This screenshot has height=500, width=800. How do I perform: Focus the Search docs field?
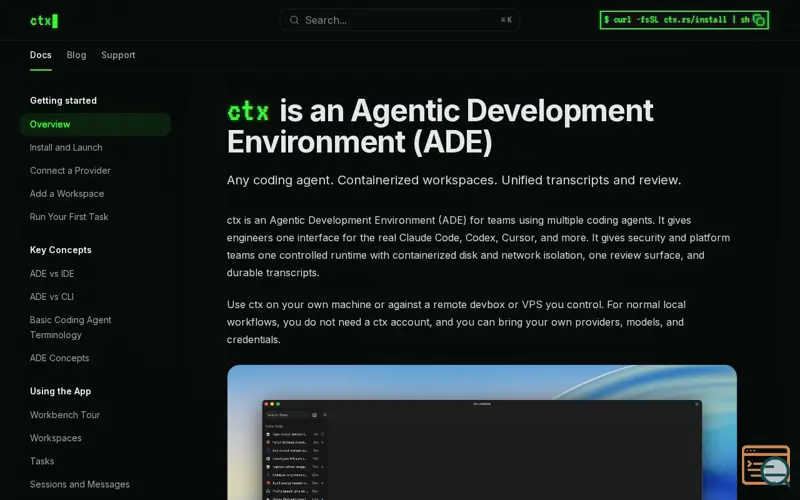click(x=399, y=20)
